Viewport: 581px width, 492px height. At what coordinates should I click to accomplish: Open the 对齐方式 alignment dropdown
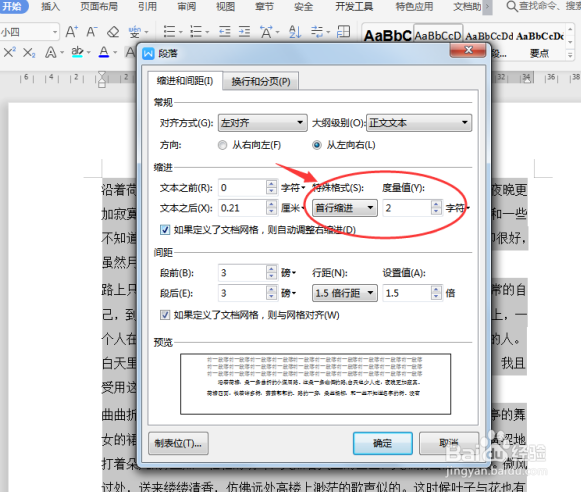click(x=262, y=123)
